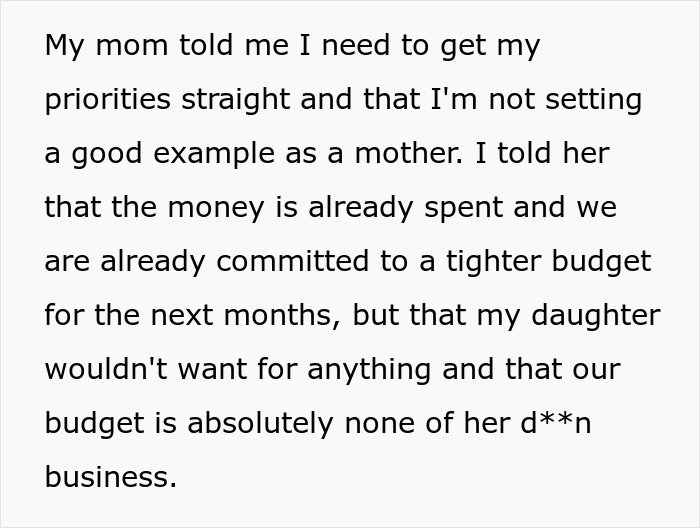Viewport: 700px width, 528px height.
Task: Click the censored word "d**n"
Action: click(x=556, y=423)
